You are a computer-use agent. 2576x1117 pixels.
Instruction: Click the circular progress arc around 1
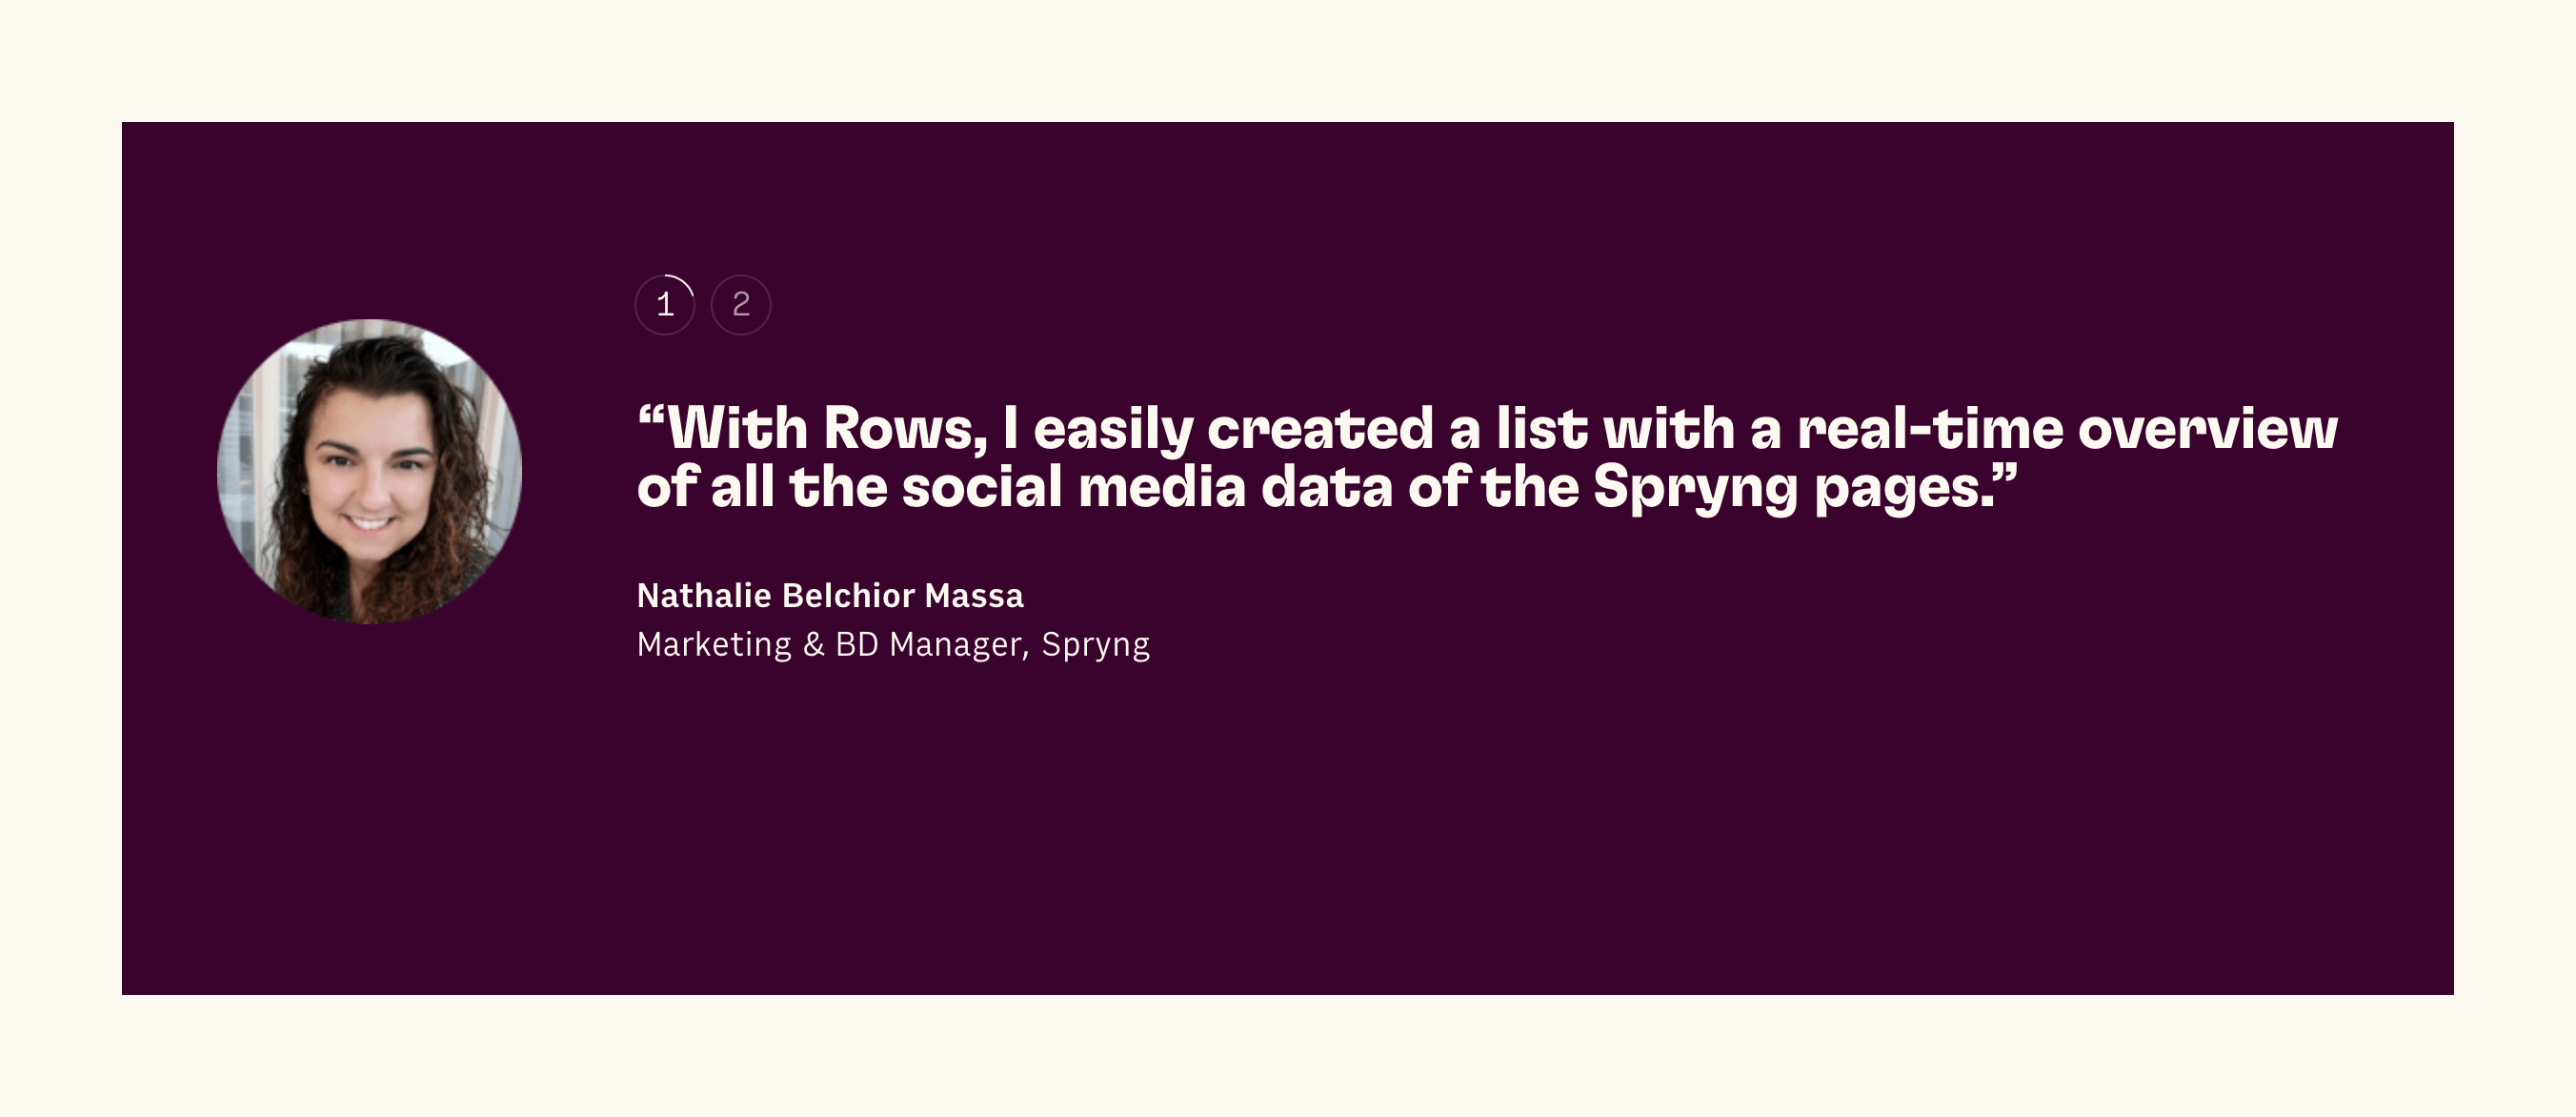(x=686, y=283)
